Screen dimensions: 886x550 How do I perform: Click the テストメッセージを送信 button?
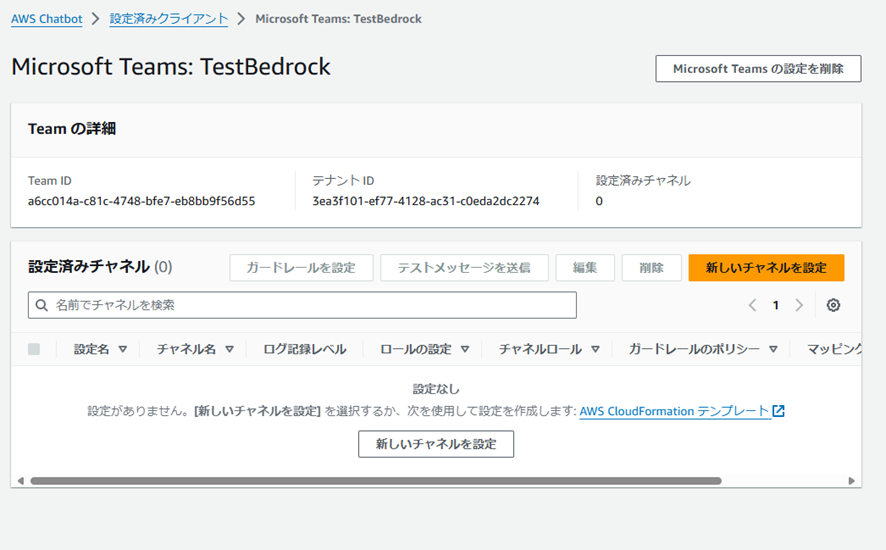tap(464, 267)
